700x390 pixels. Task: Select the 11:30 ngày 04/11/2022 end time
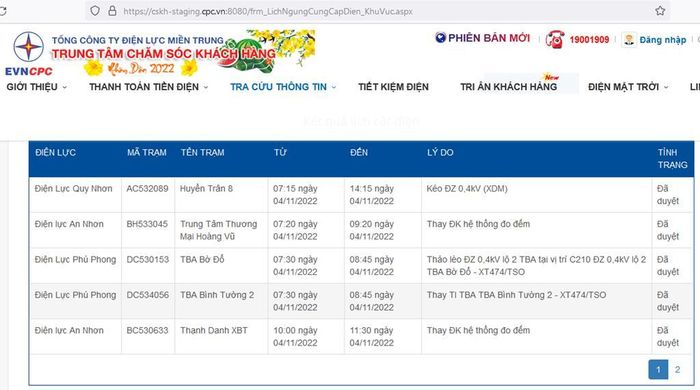[371, 337]
